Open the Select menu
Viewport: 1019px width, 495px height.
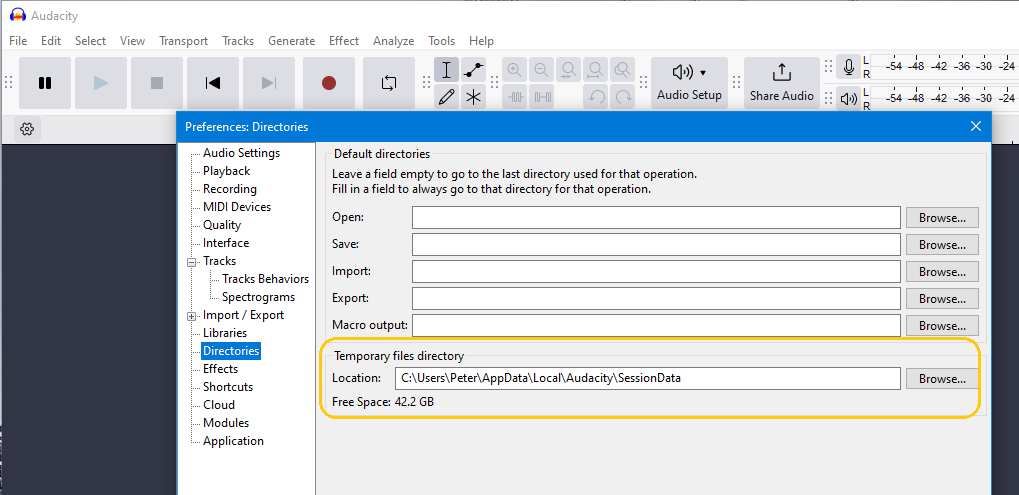tap(90, 40)
